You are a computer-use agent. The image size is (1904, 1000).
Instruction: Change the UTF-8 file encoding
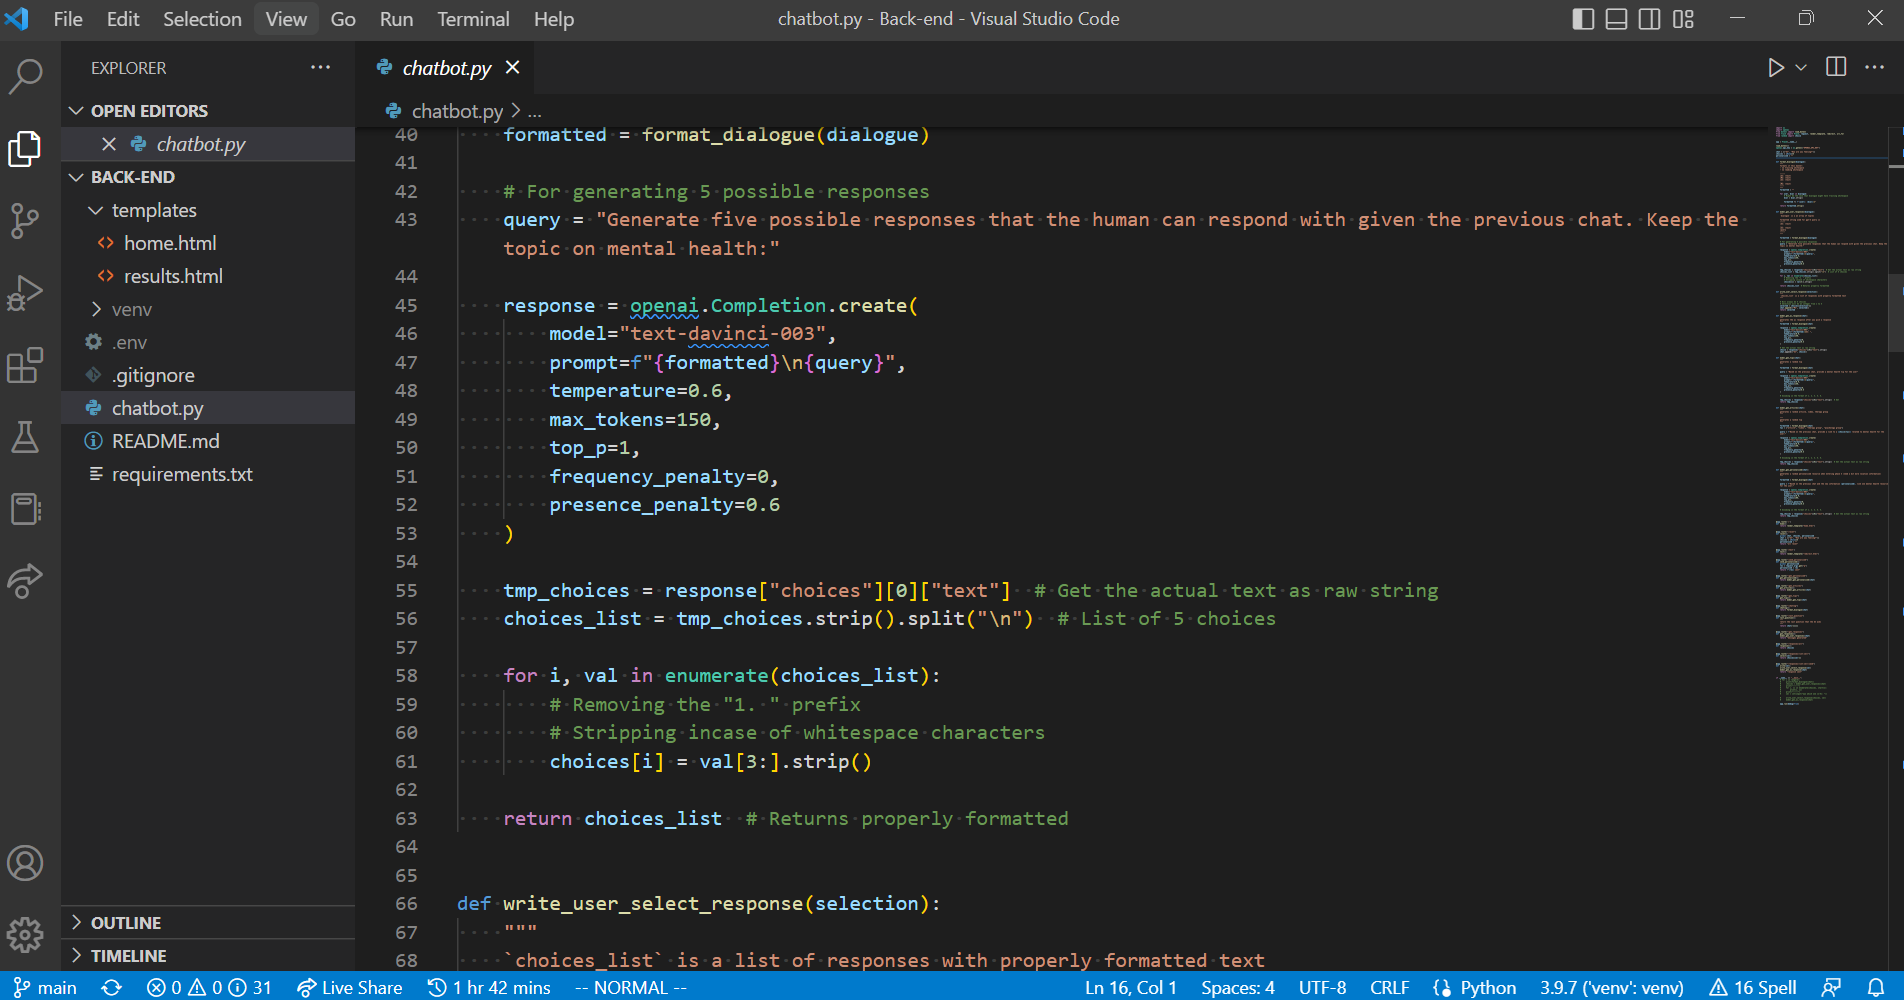click(x=1323, y=987)
